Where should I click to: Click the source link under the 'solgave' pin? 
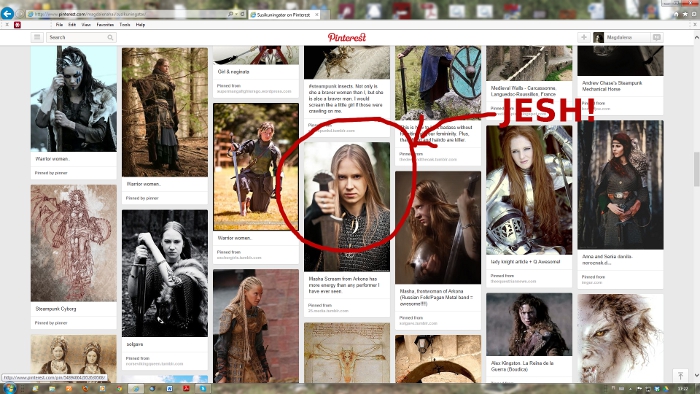coord(154,364)
